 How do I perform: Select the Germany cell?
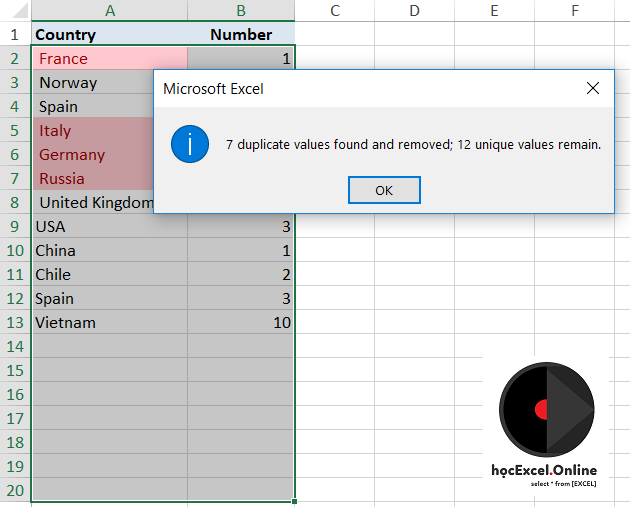(x=93, y=154)
